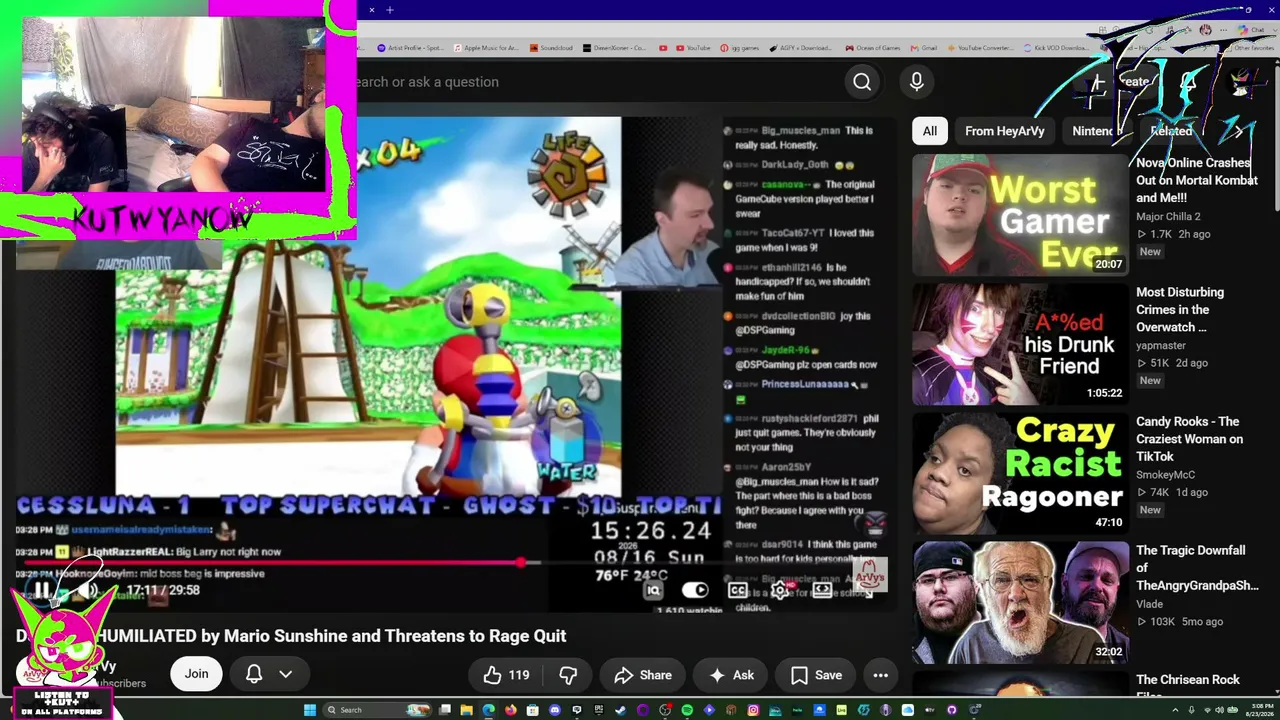Image resolution: width=1280 pixels, height=720 pixels.
Task: Pause the video with the pause button
Action: click(42, 590)
